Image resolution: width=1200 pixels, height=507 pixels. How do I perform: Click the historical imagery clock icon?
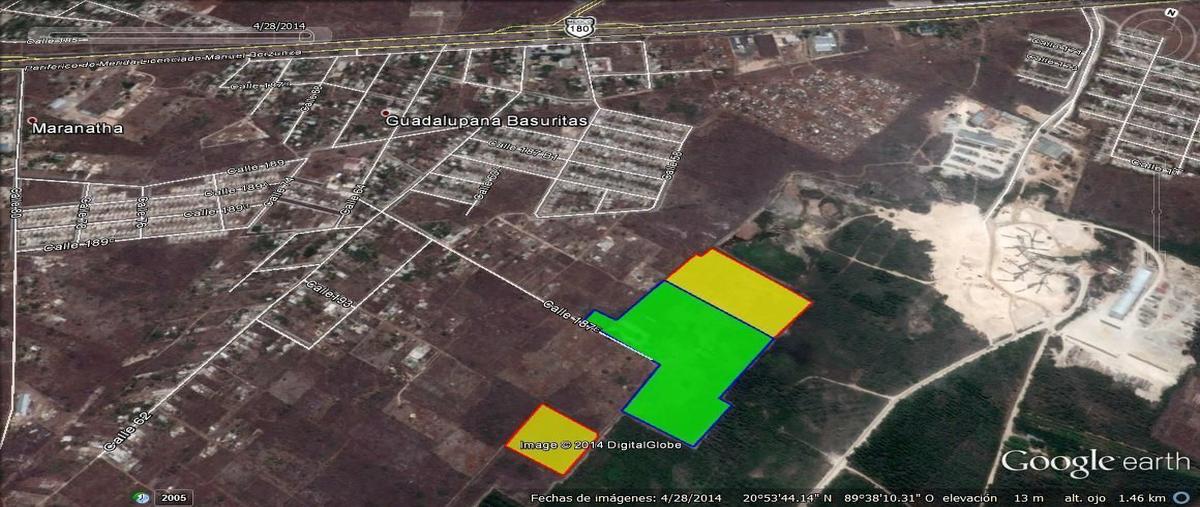click(x=142, y=497)
